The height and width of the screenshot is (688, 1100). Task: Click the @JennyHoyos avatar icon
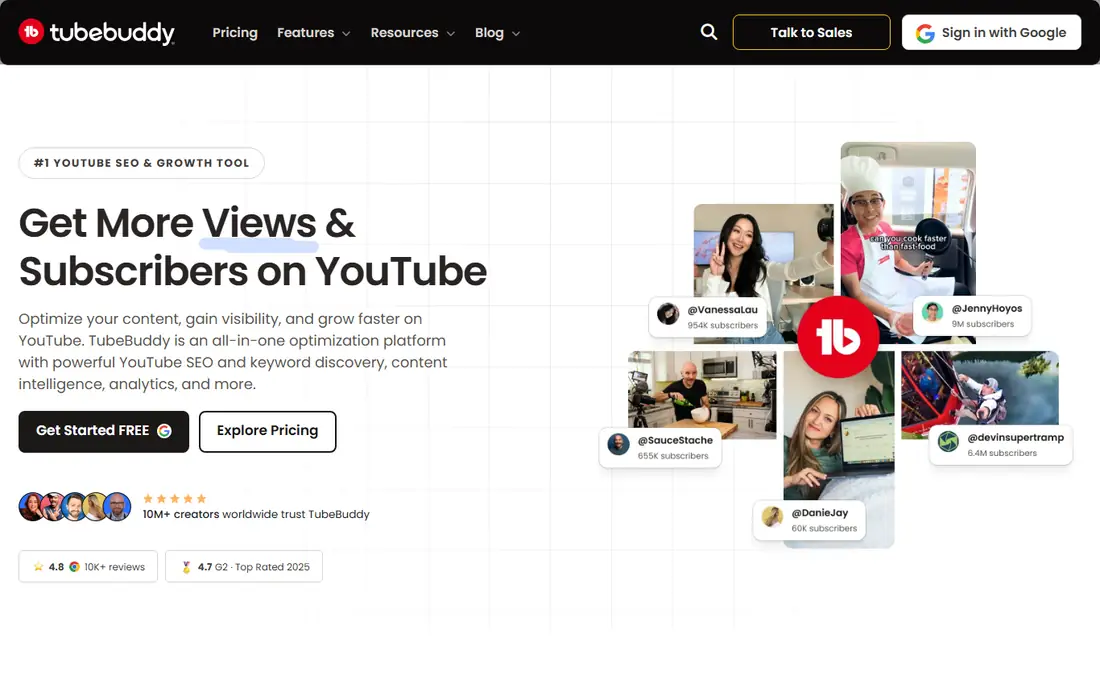point(932,311)
